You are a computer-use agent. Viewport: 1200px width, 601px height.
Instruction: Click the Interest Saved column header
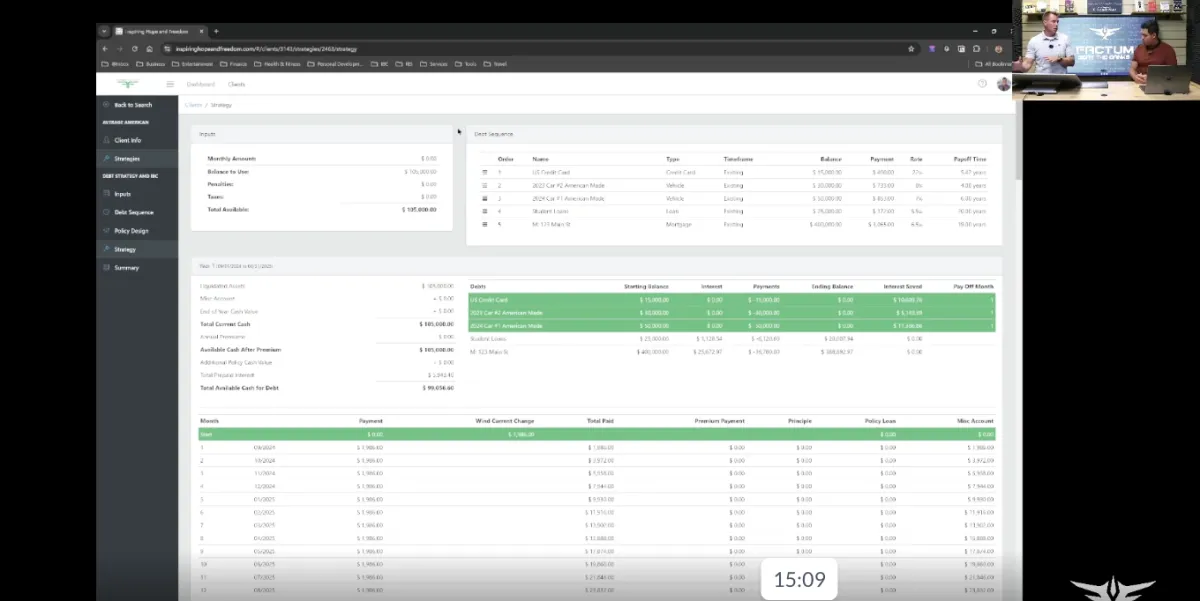coord(902,286)
